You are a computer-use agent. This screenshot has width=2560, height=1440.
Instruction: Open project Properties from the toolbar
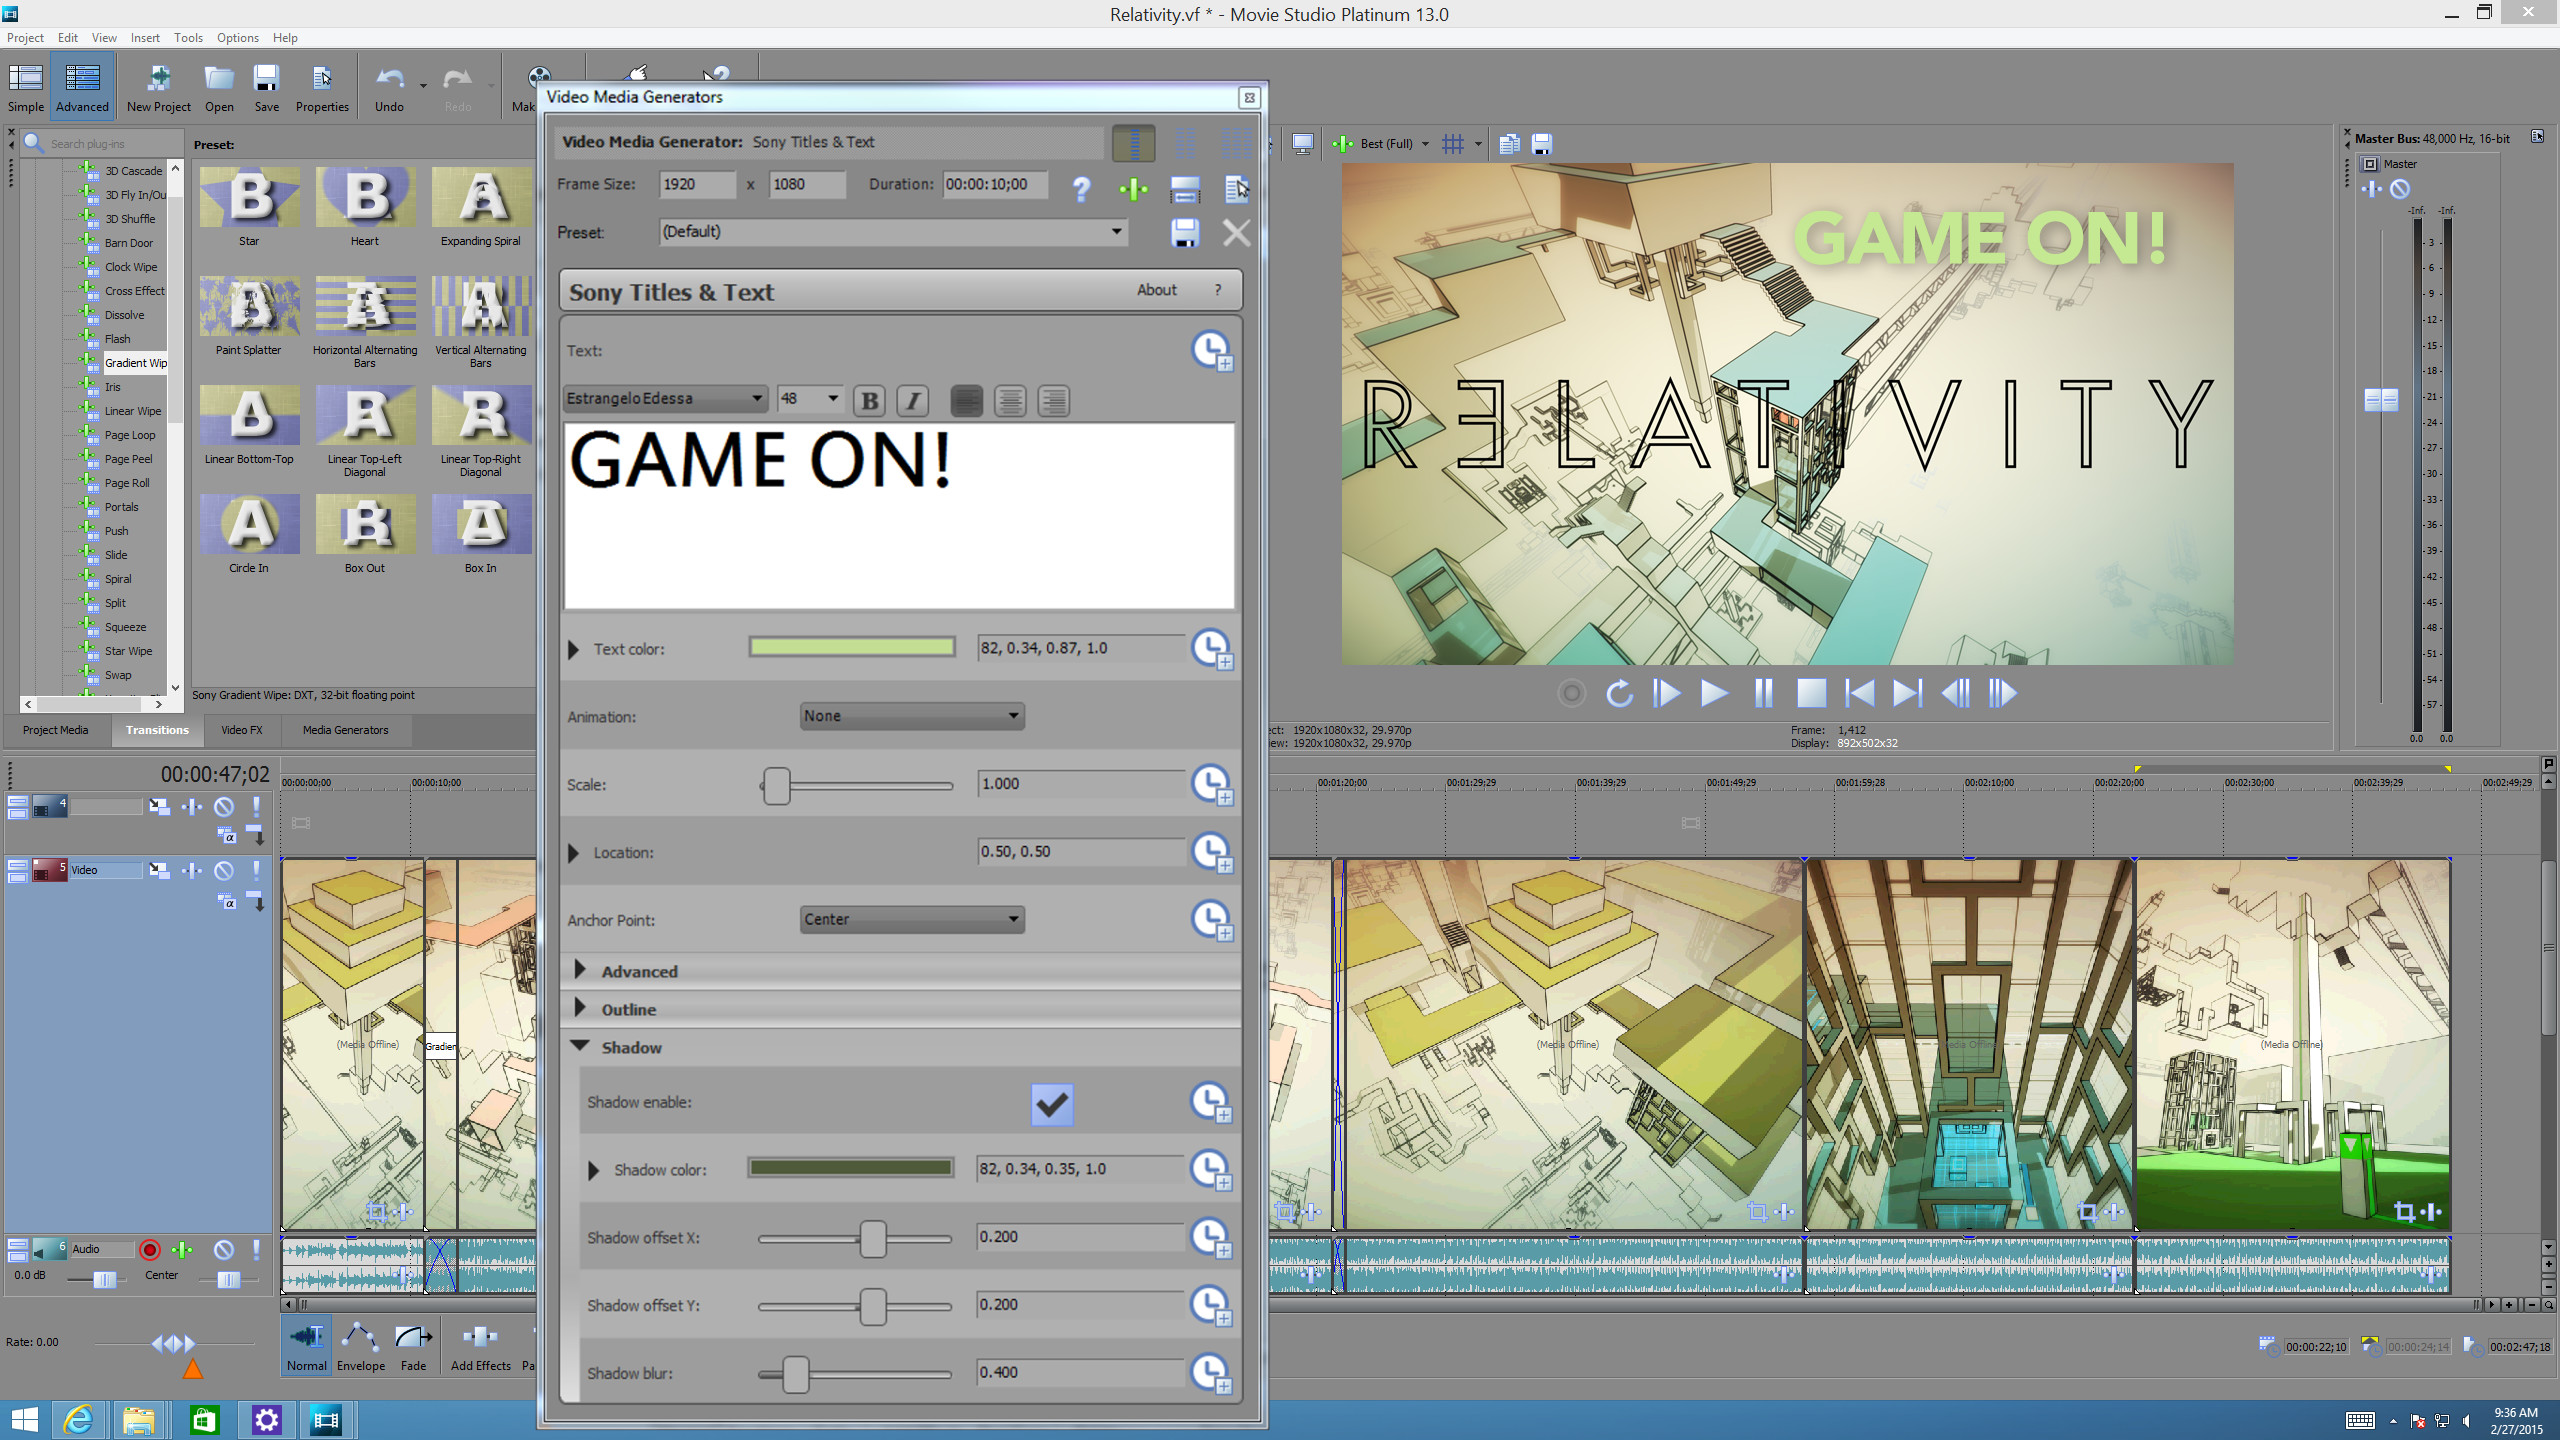322,85
